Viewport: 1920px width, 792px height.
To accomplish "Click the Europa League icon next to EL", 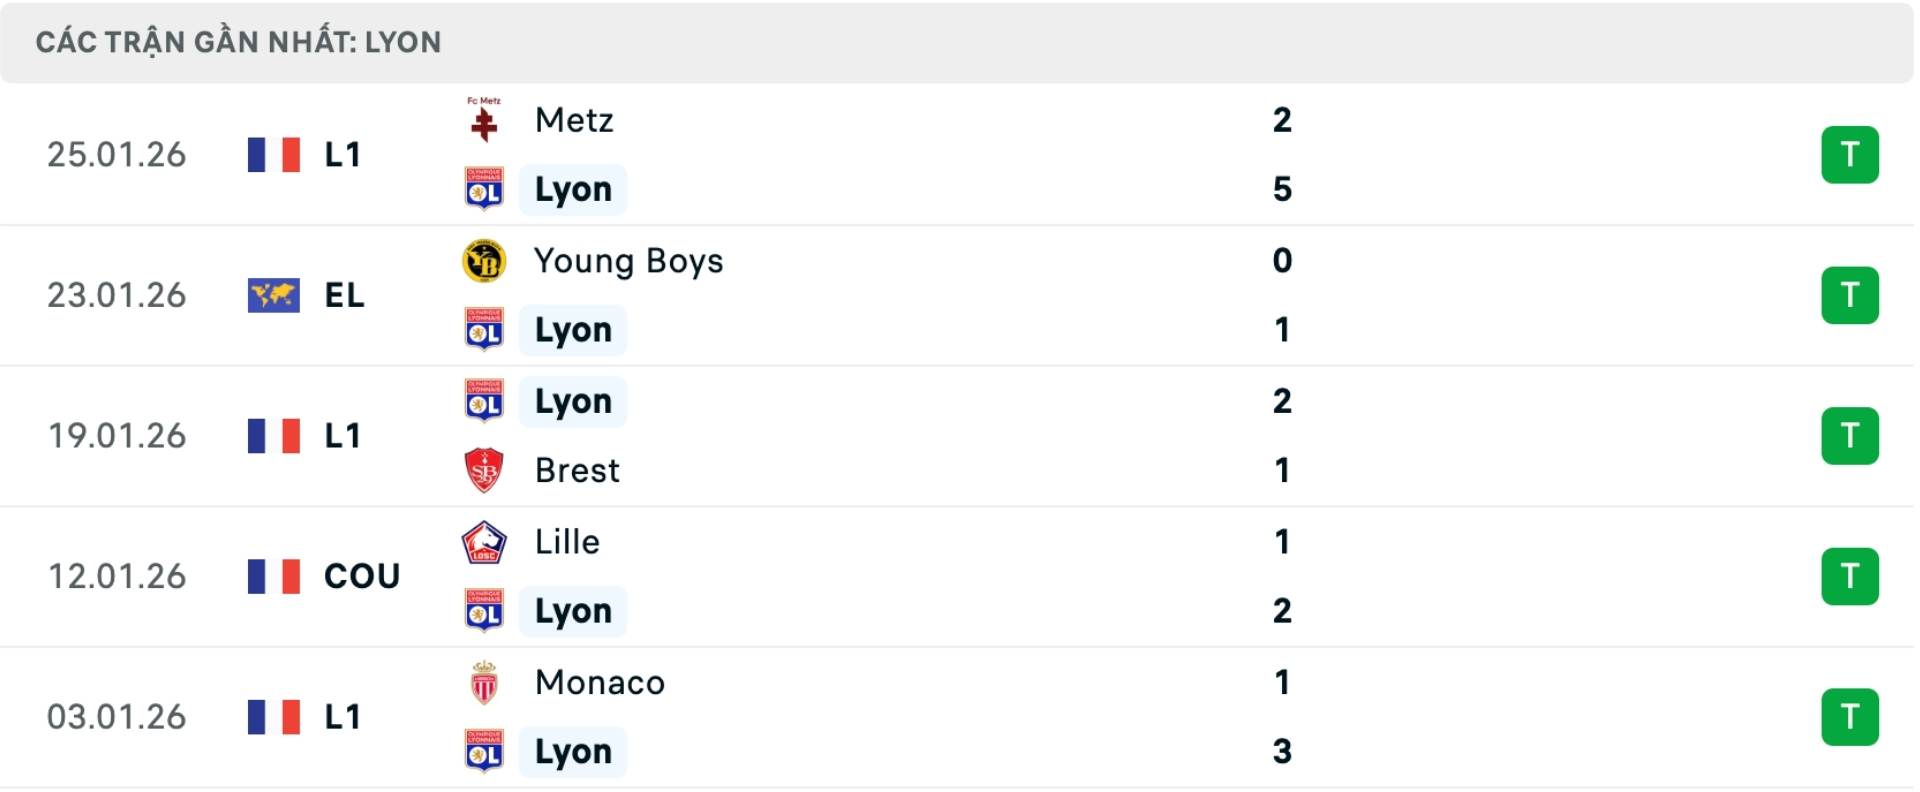I will [273, 295].
